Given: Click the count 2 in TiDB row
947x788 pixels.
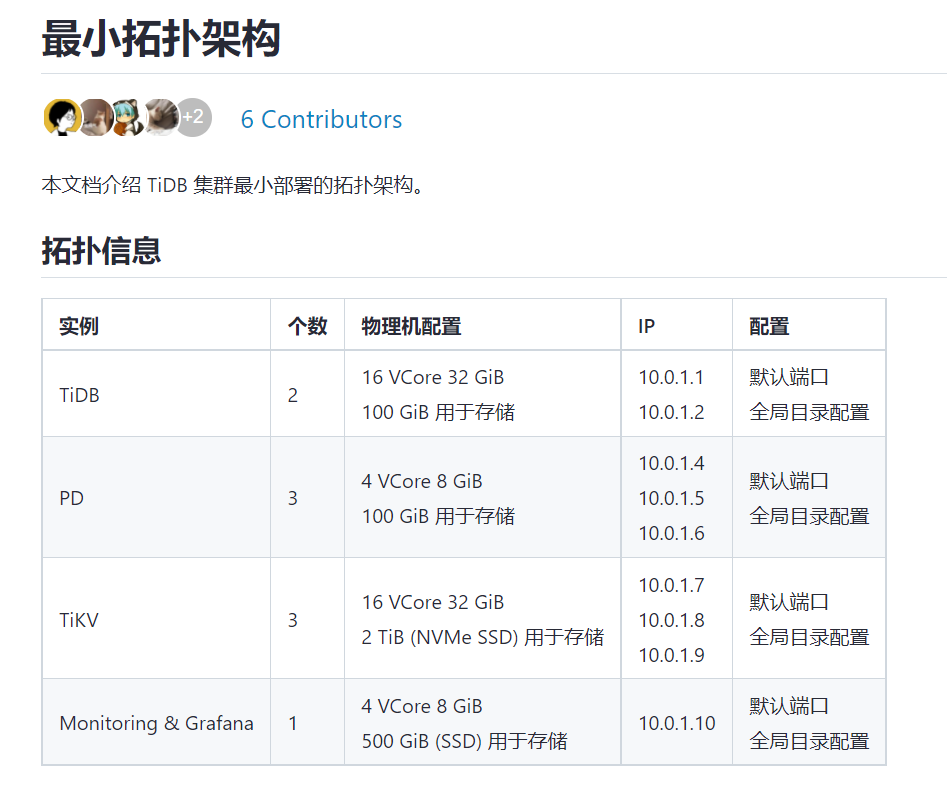Looking at the screenshot, I should point(293,395).
